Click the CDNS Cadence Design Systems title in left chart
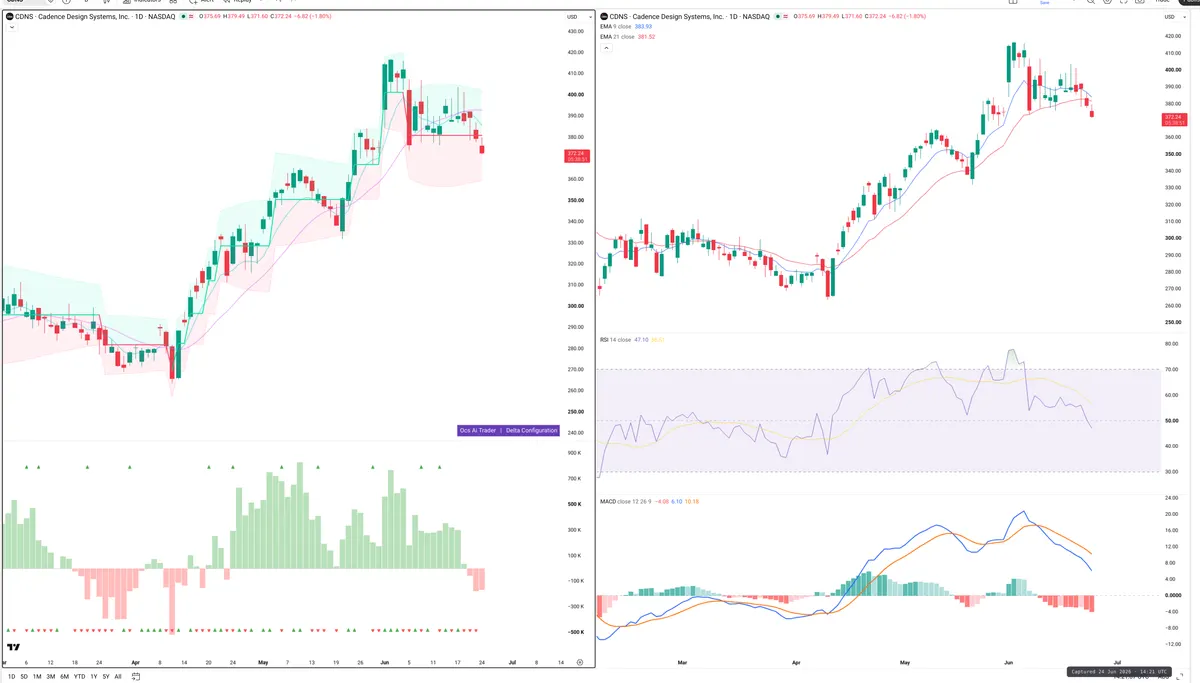The image size is (1200, 683). tap(96, 17)
